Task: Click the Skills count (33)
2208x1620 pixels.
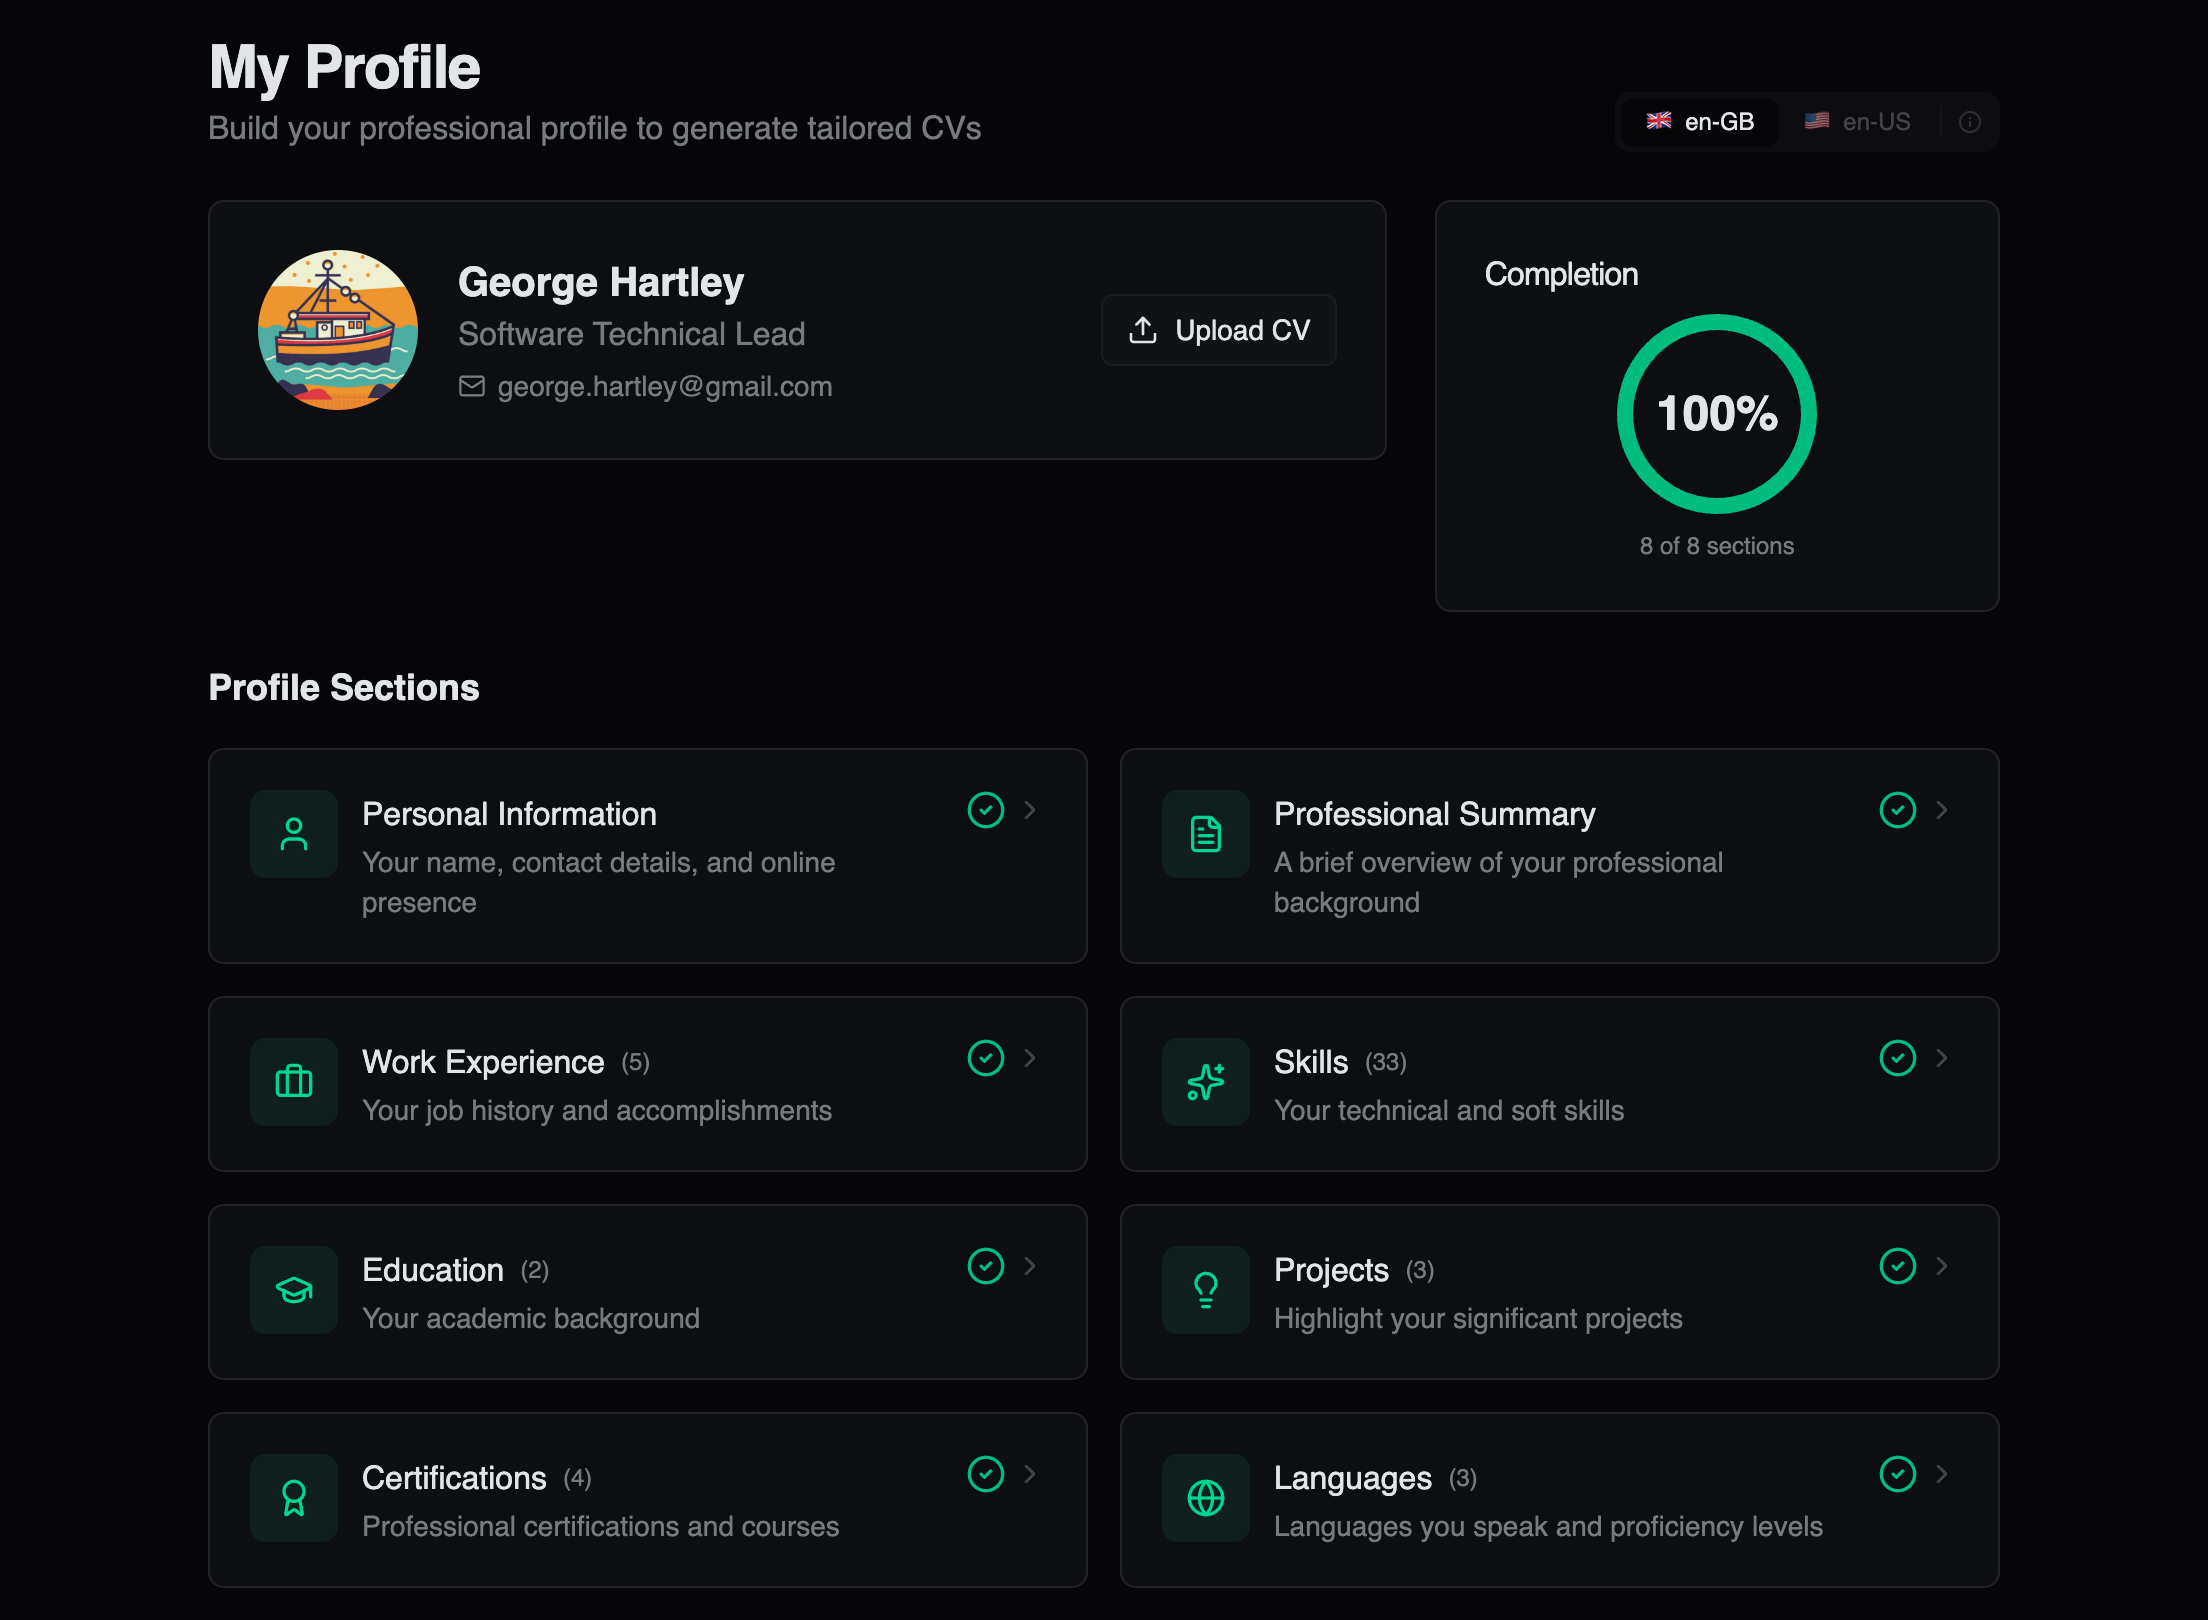Action: pyautogui.click(x=1386, y=1062)
